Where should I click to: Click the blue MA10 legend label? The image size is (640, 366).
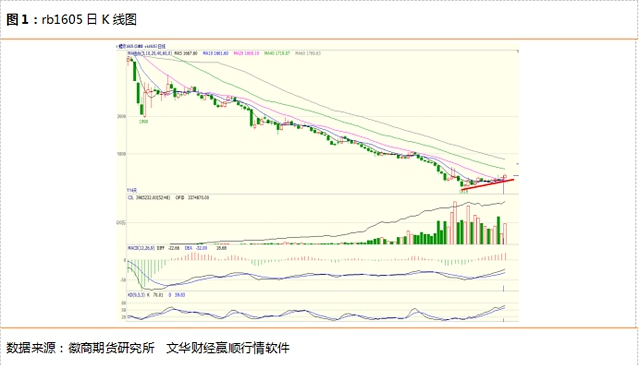216,53
